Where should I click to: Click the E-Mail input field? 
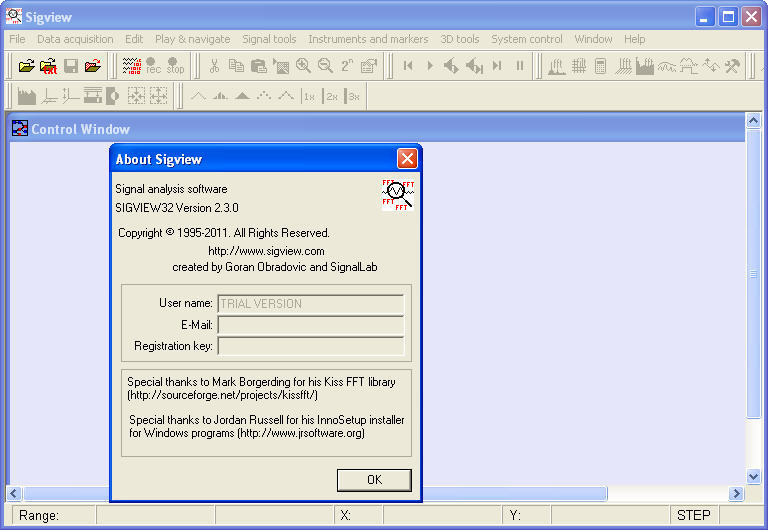[311, 325]
